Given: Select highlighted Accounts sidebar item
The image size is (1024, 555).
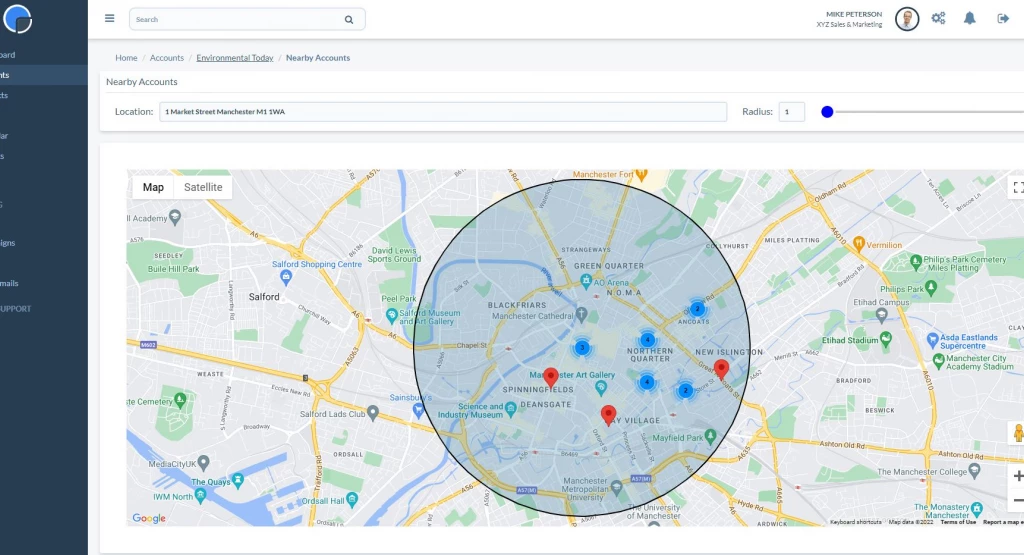Looking at the screenshot, I should [x=44, y=75].
